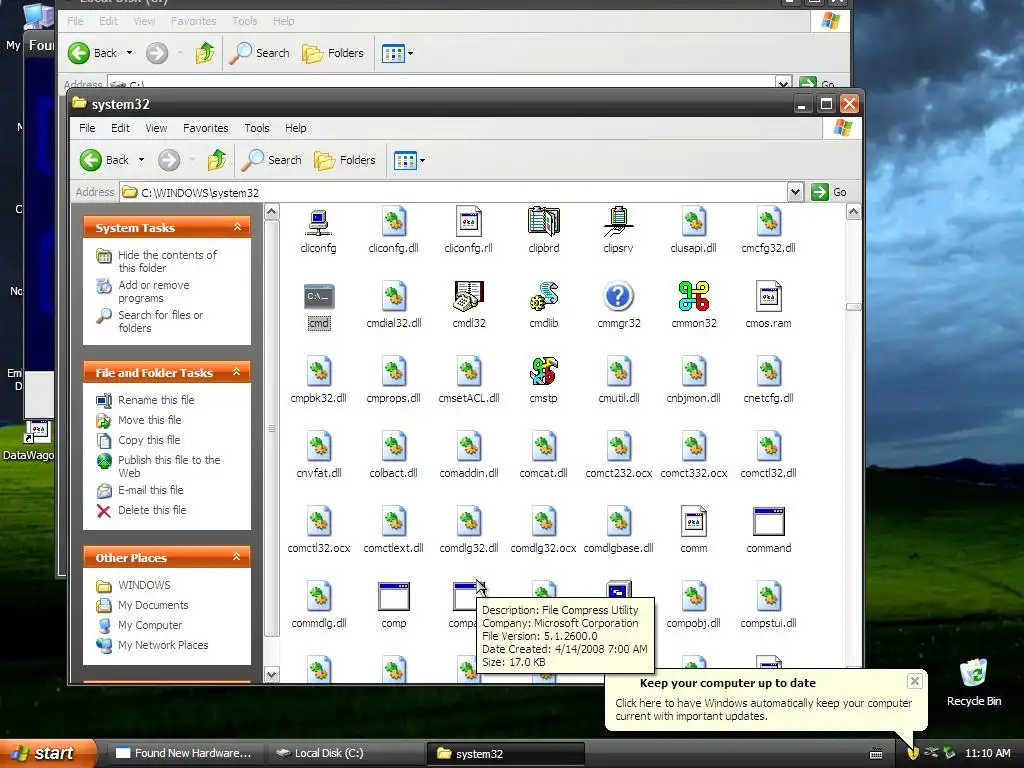Image resolution: width=1024 pixels, height=768 pixels.
Task: Click Copy this file link
Action: (x=149, y=440)
